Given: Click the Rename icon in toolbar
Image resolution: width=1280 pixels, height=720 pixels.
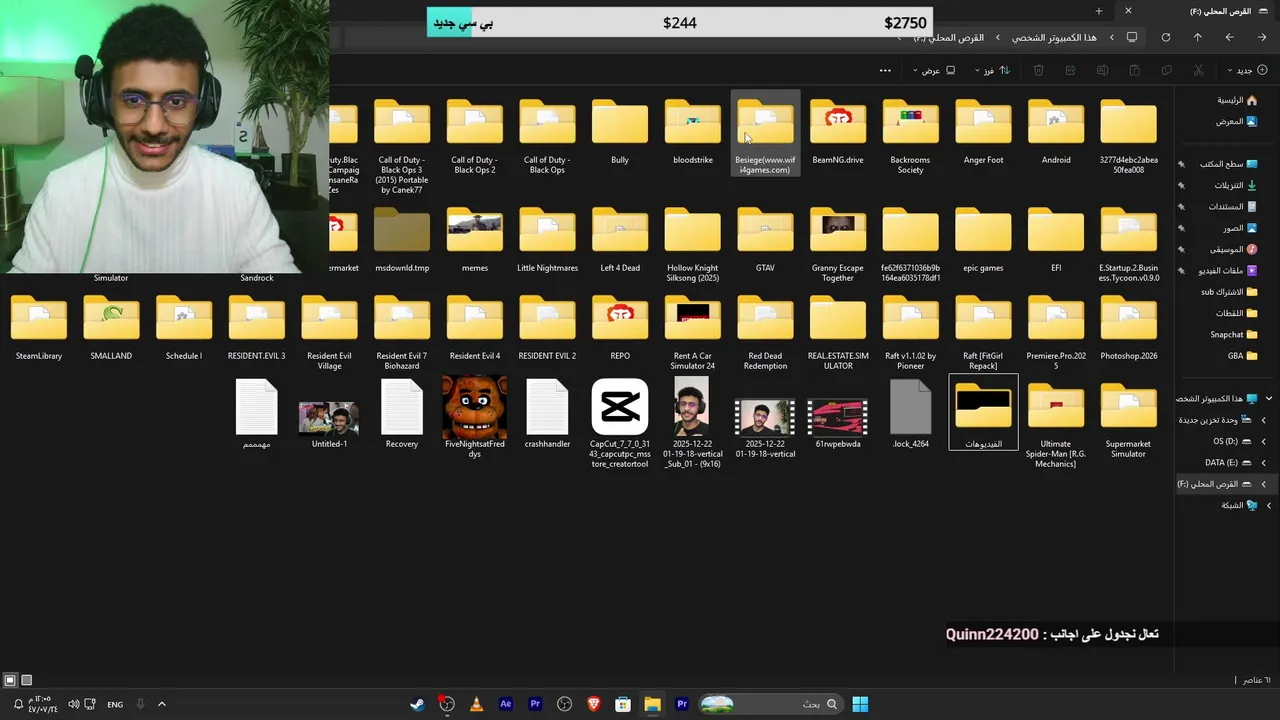Looking at the screenshot, I should click(x=1102, y=70).
